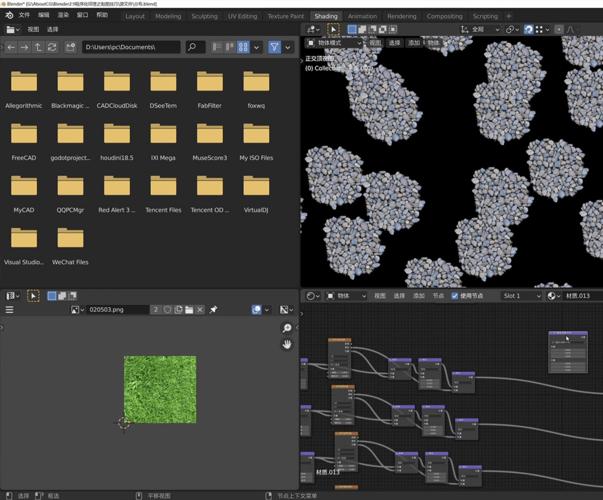603x500 pixels.
Task: Click 视图 in the file browser header
Action: click(x=33, y=29)
